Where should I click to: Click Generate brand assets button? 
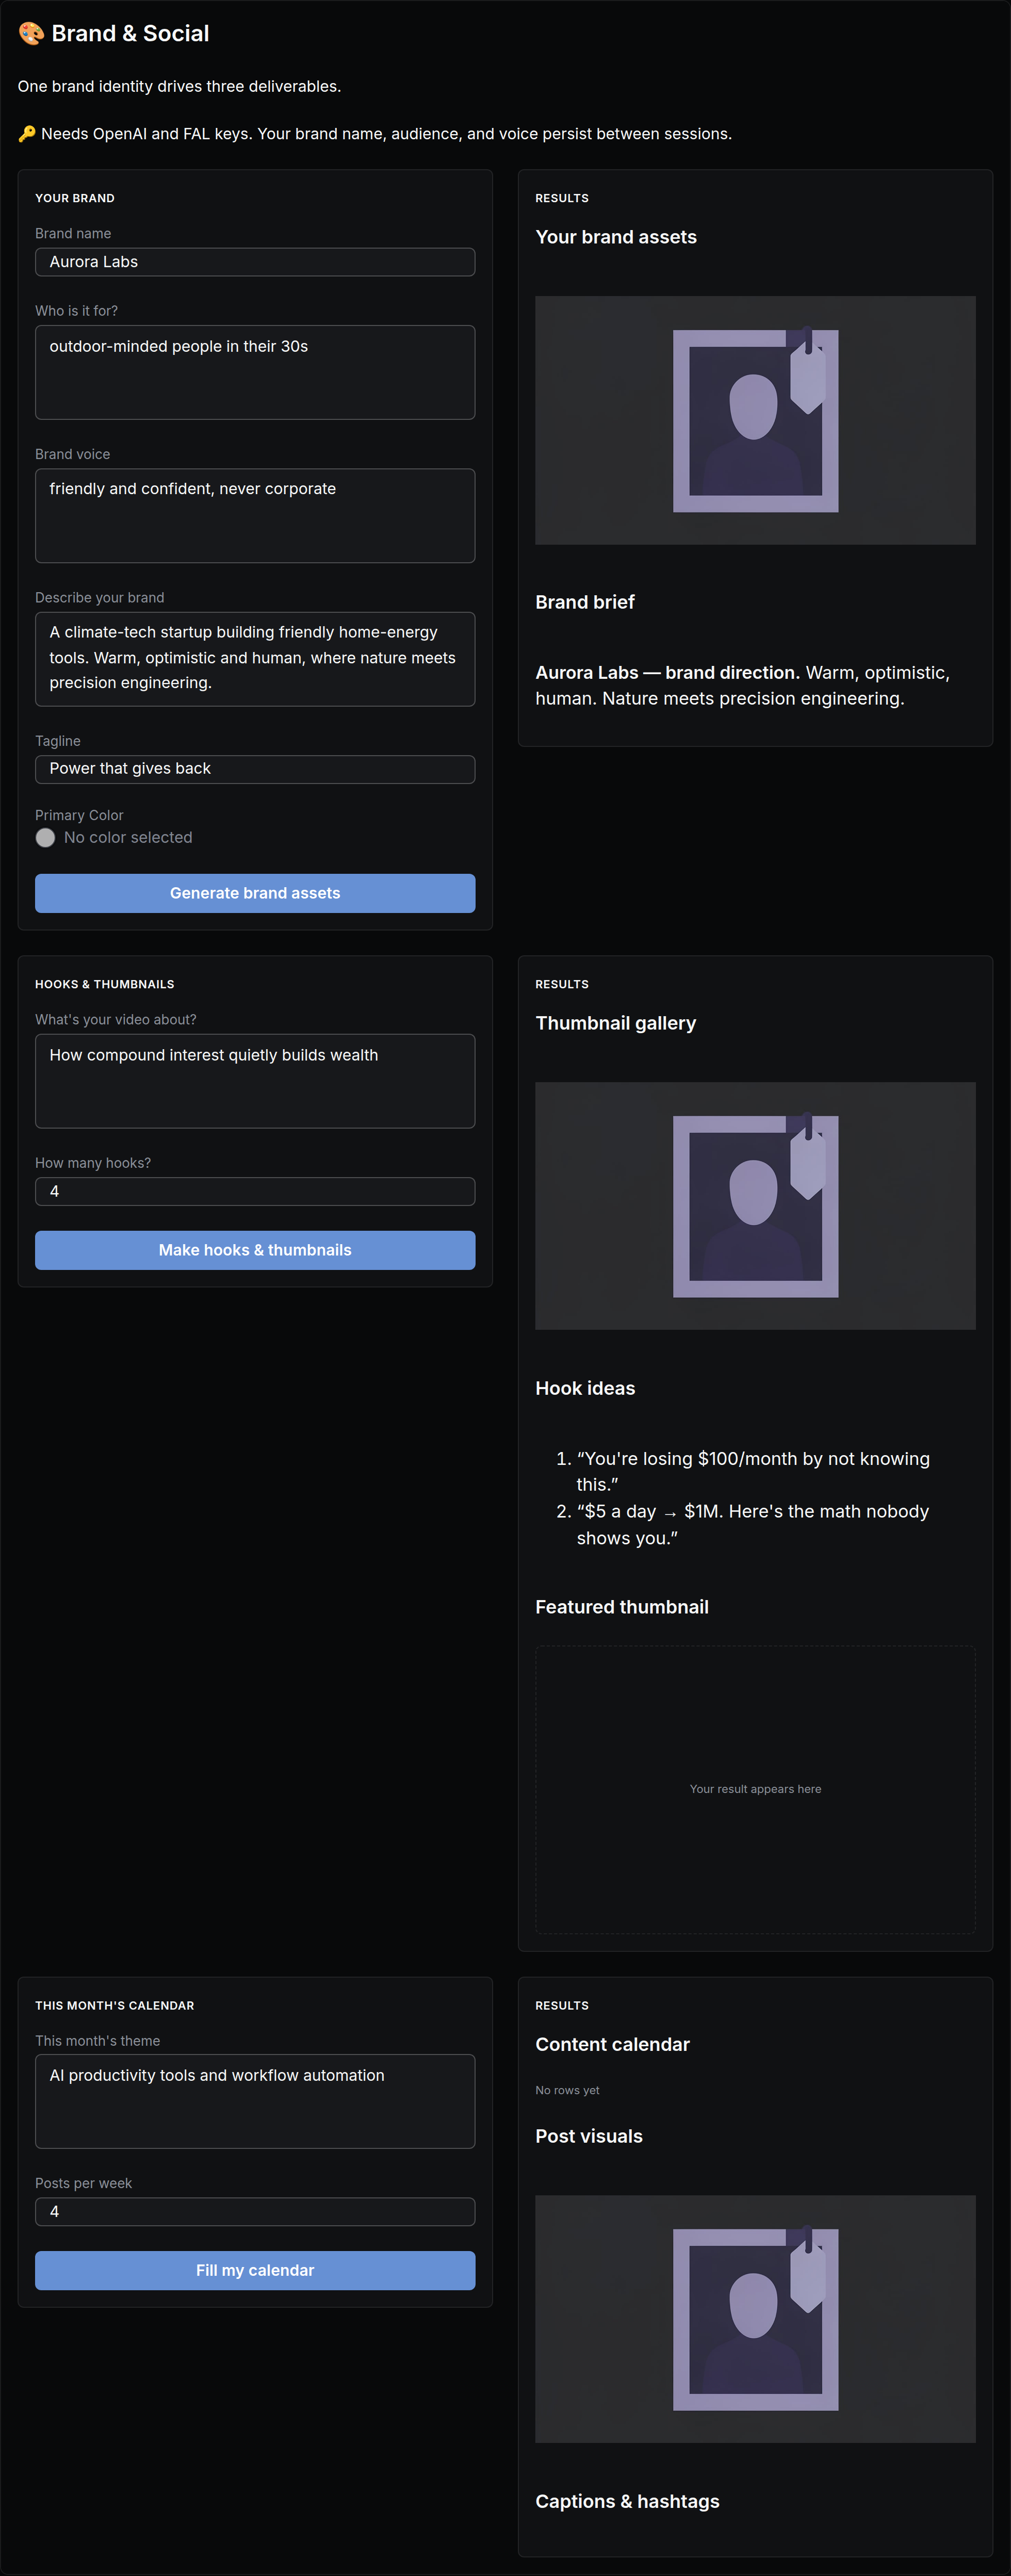click(255, 893)
